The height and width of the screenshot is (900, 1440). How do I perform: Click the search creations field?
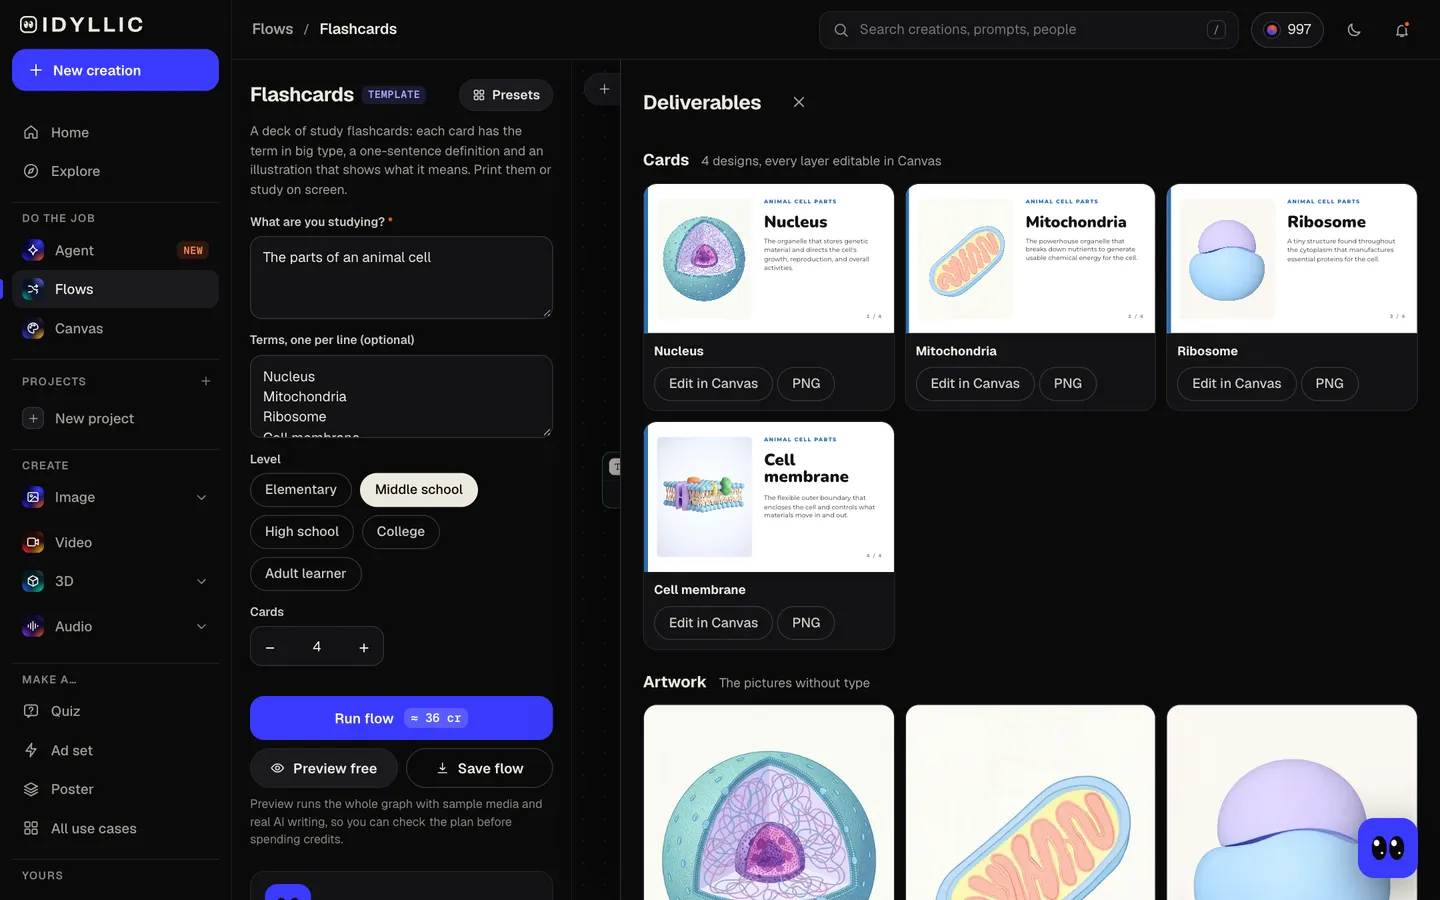pyautogui.click(x=1028, y=30)
